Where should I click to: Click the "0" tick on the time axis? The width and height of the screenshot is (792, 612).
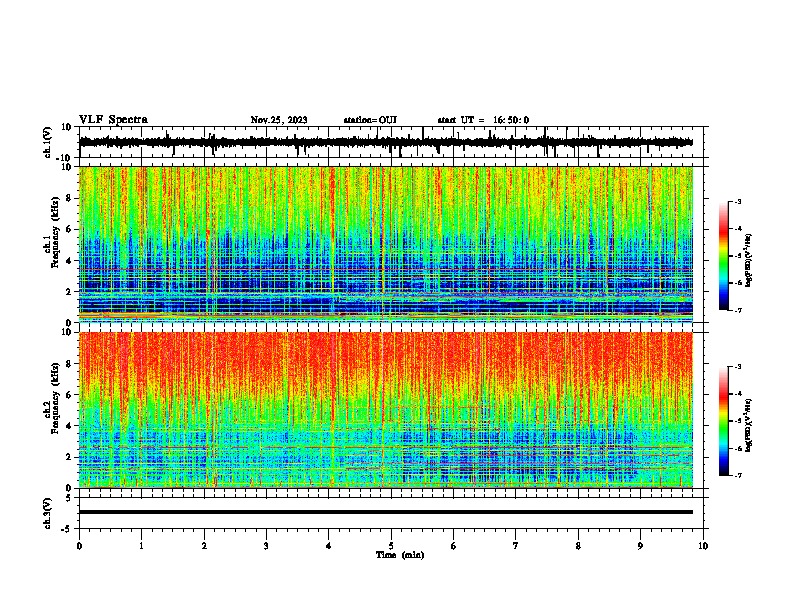[x=79, y=546]
